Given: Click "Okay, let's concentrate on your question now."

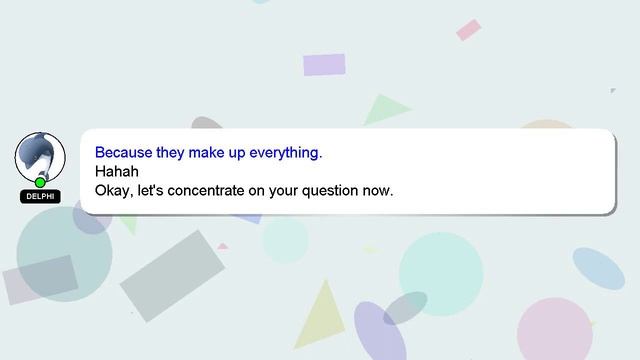Looking at the screenshot, I should click(x=244, y=191).
